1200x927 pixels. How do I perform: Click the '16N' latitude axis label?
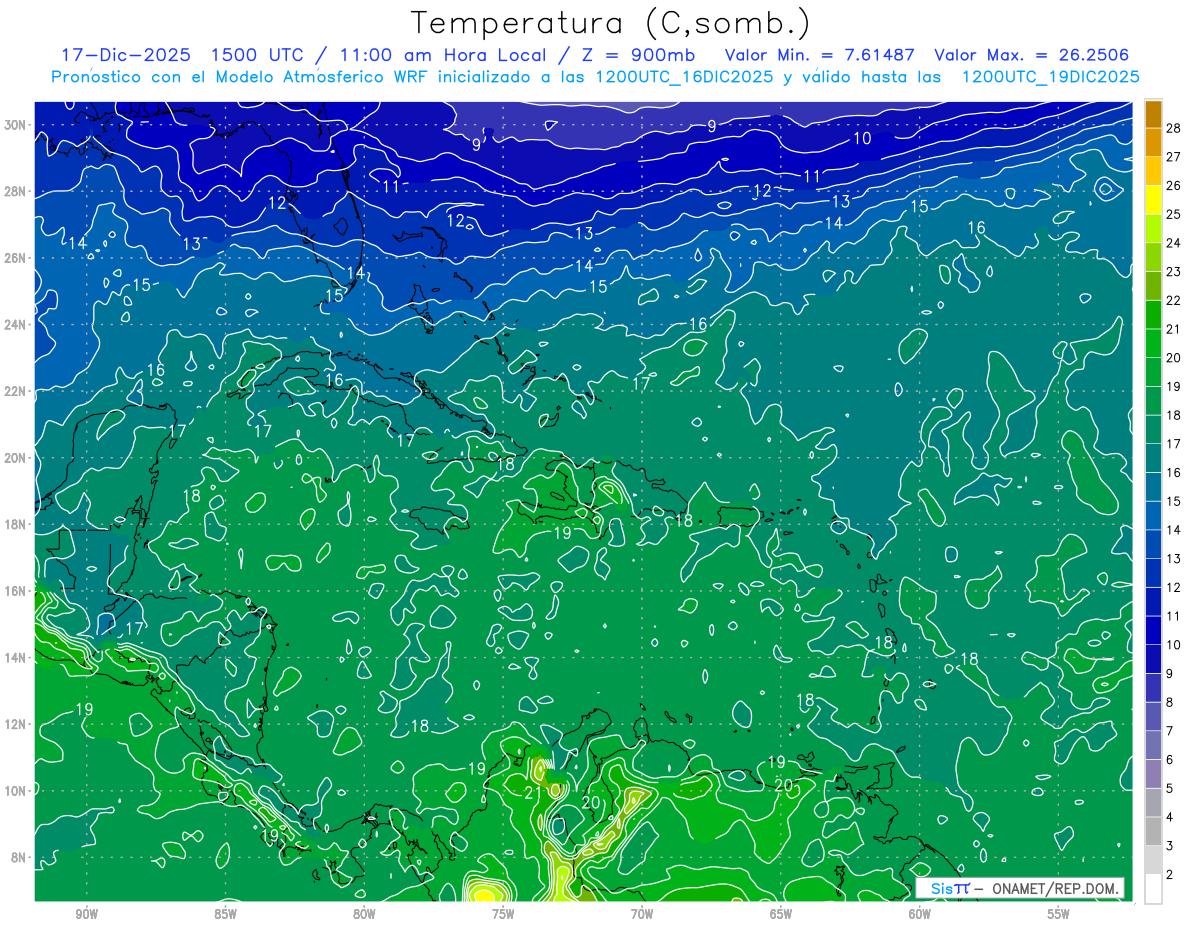14,591
